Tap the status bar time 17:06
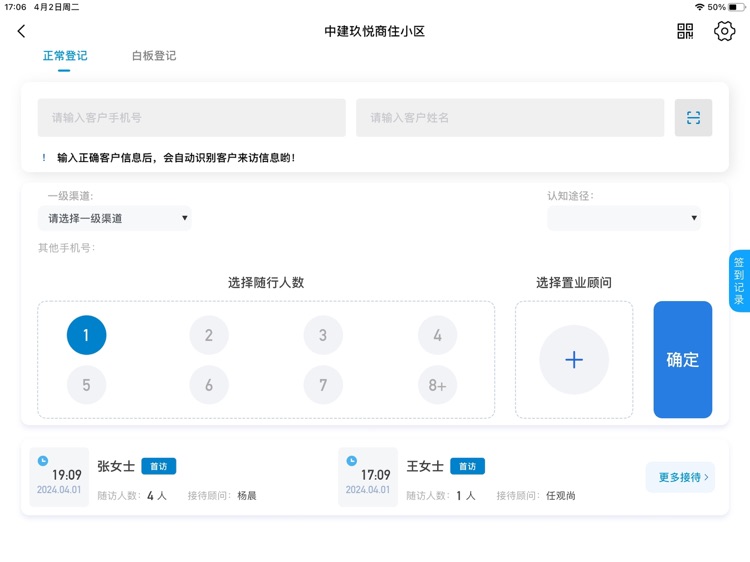Image resolution: width=750 pixels, height=562 pixels. (15, 7)
